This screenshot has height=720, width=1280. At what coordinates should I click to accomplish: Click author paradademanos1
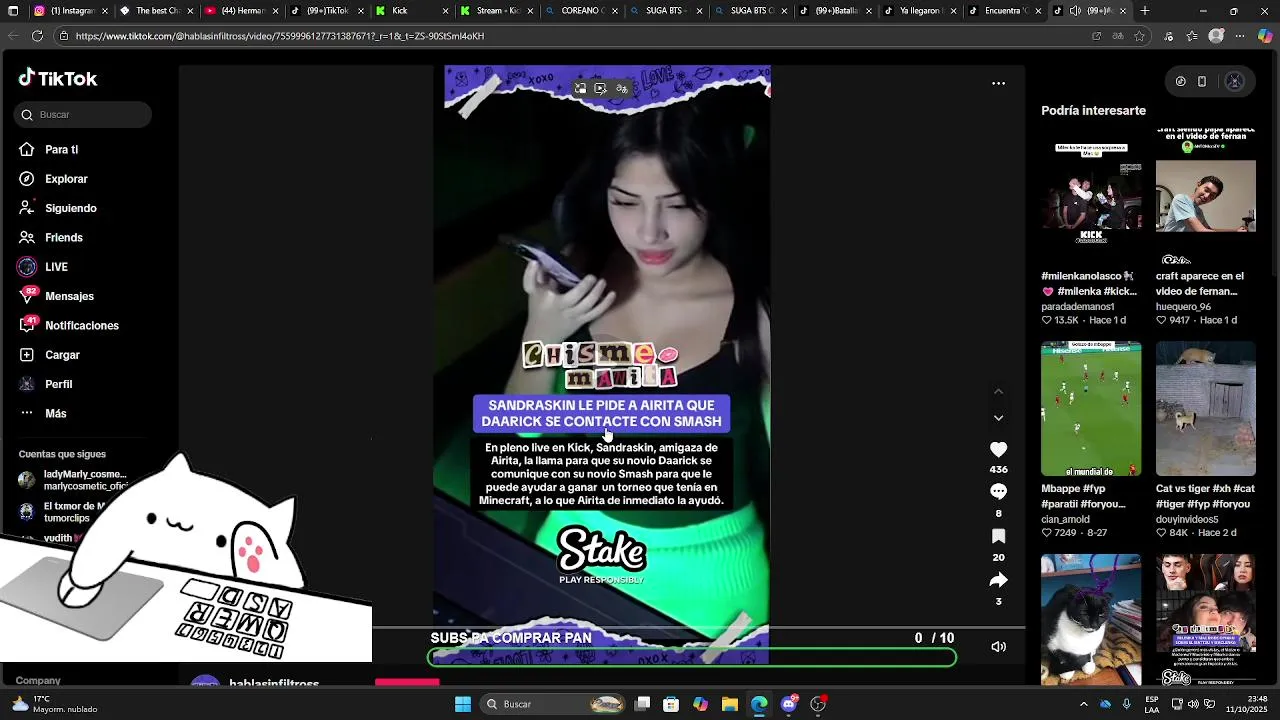pos(1077,307)
